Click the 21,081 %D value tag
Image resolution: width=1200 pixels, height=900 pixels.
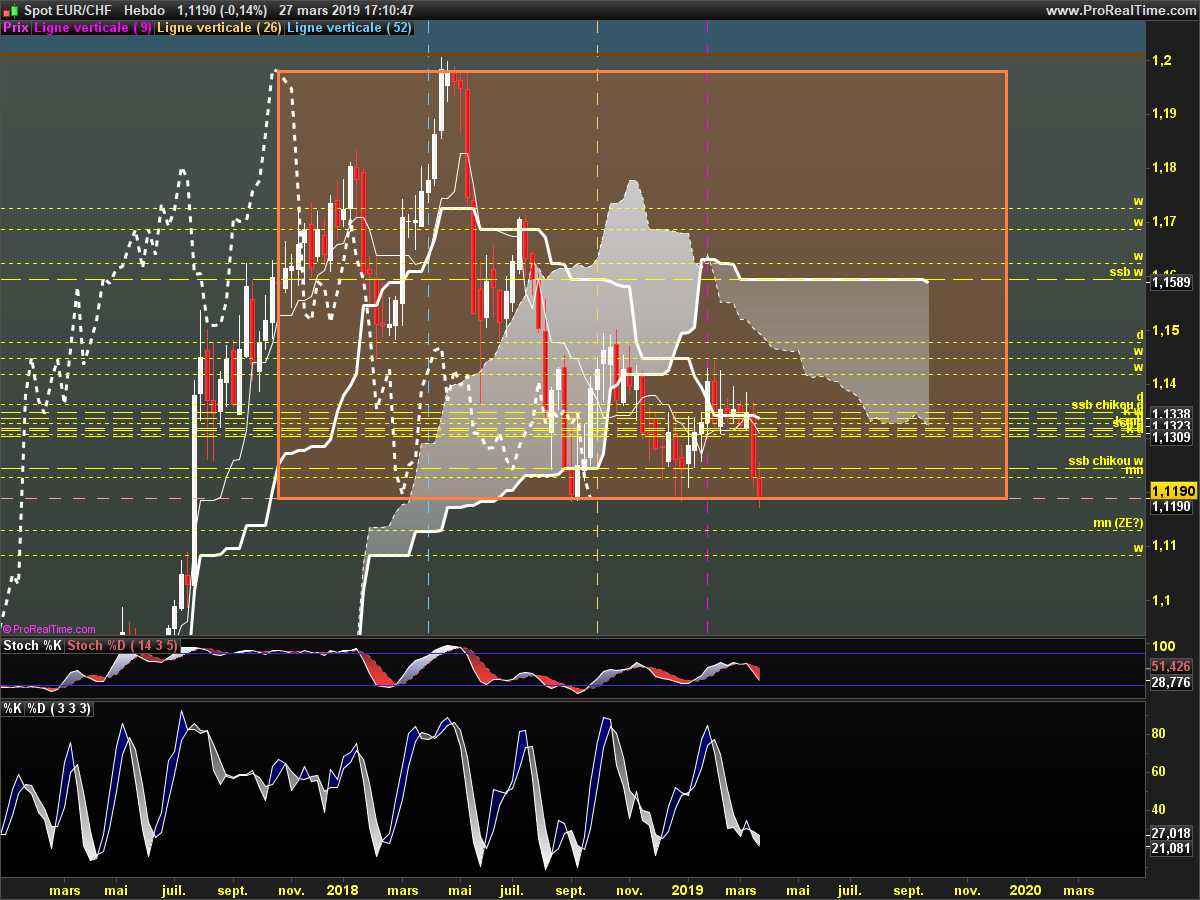[x=1171, y=848]
